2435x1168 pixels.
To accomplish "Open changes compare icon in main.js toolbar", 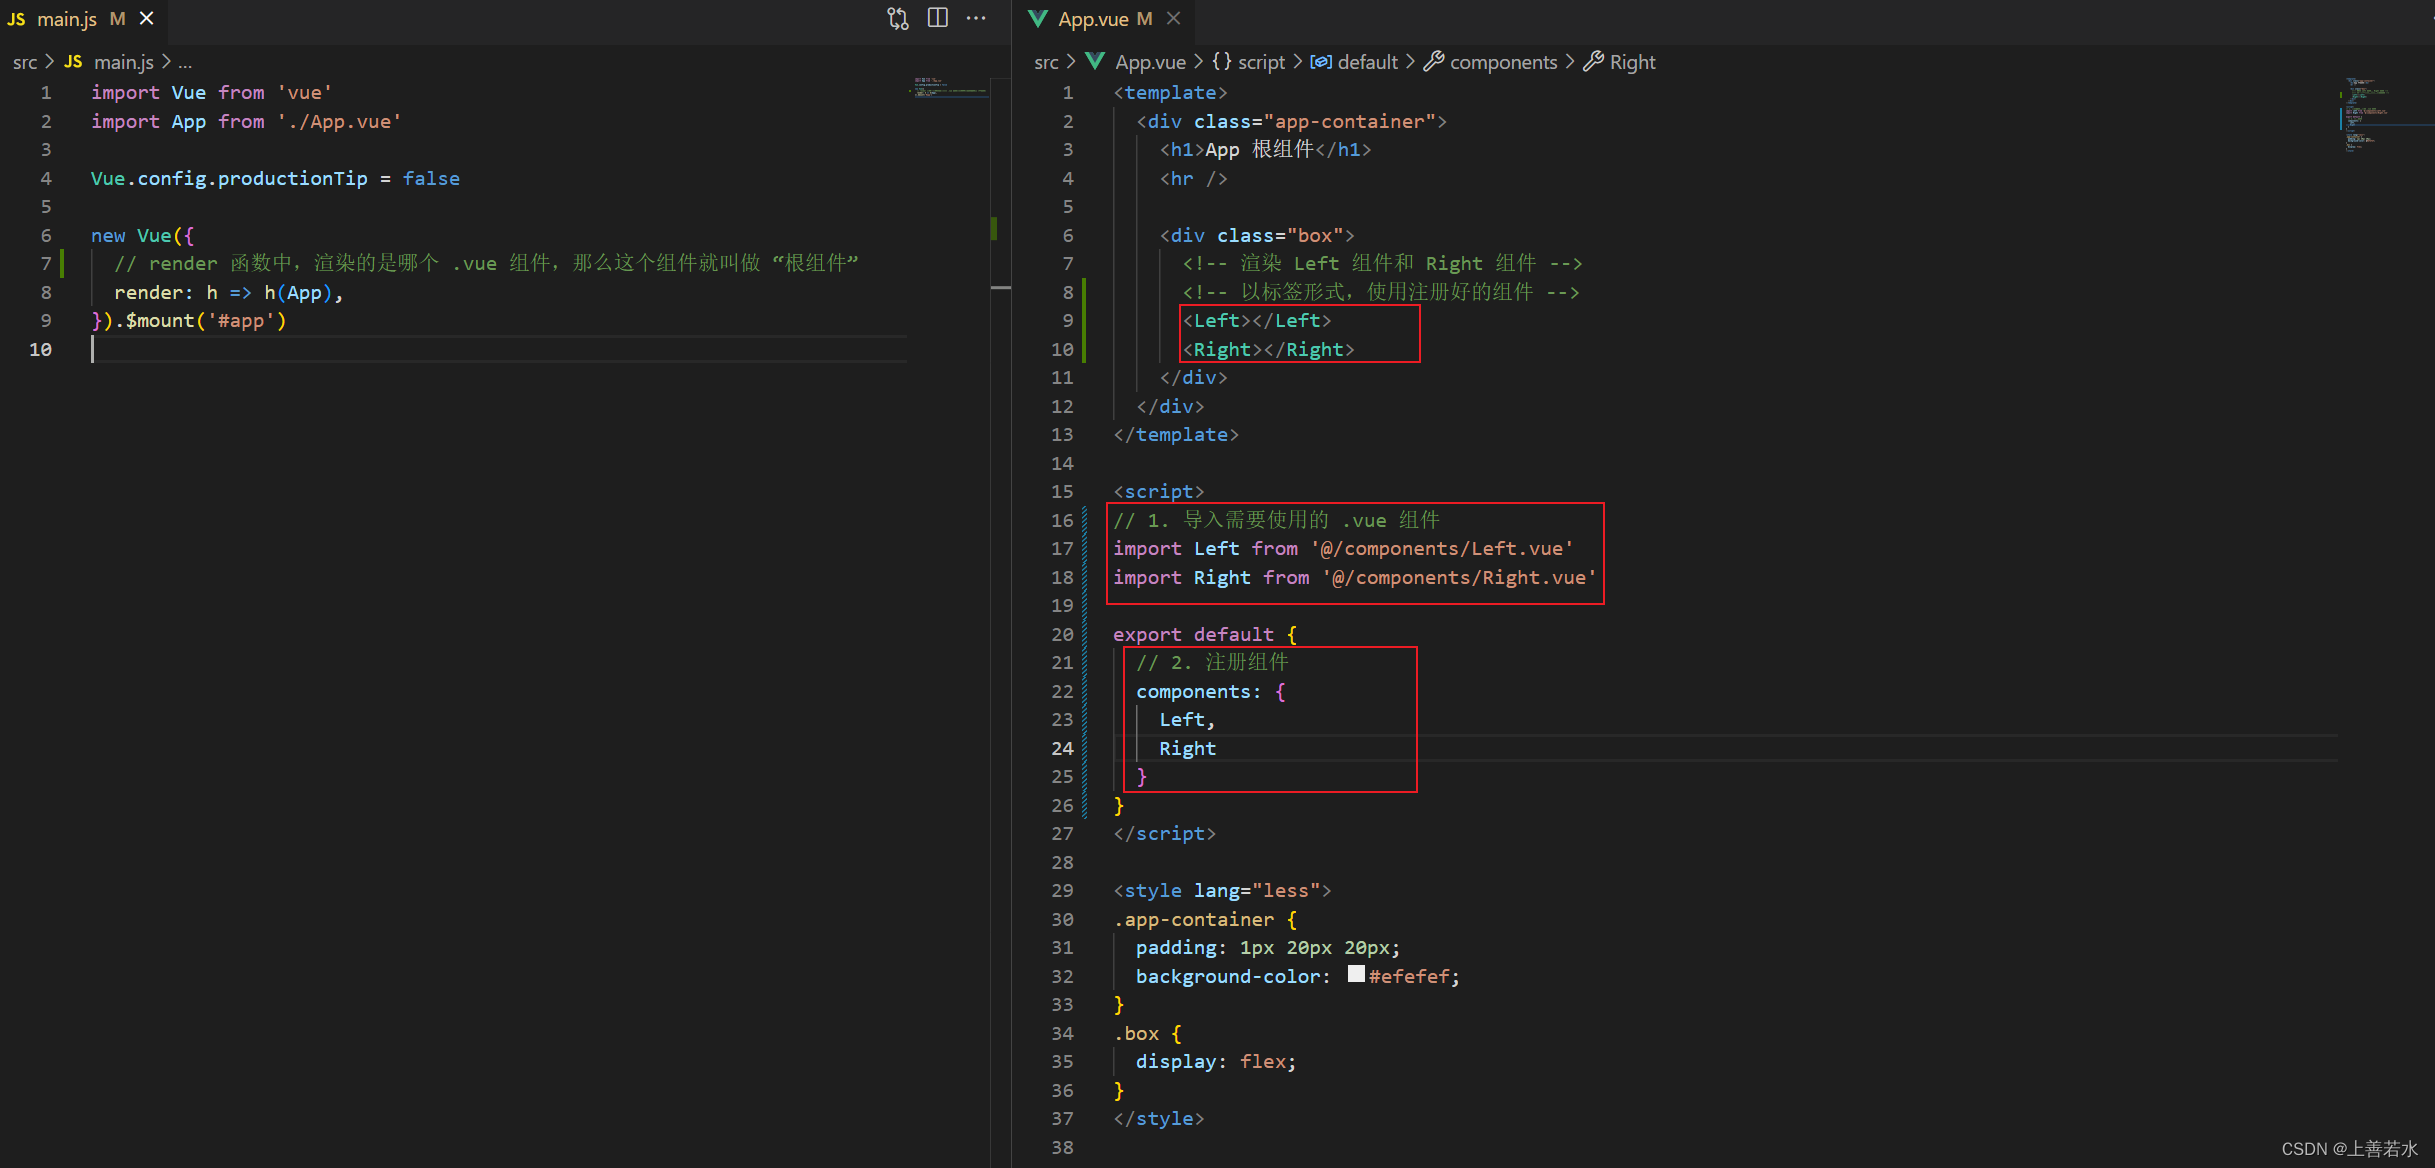I will (898, 18).
